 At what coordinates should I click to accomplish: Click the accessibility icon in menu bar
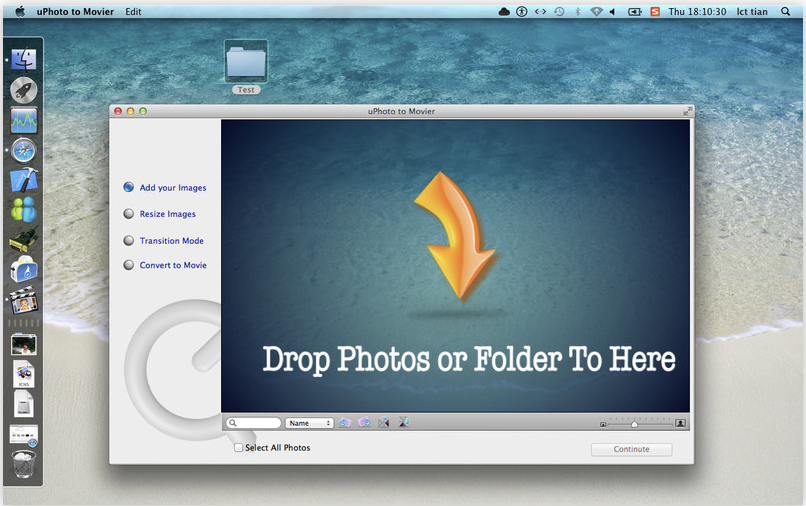pos(522,11)
